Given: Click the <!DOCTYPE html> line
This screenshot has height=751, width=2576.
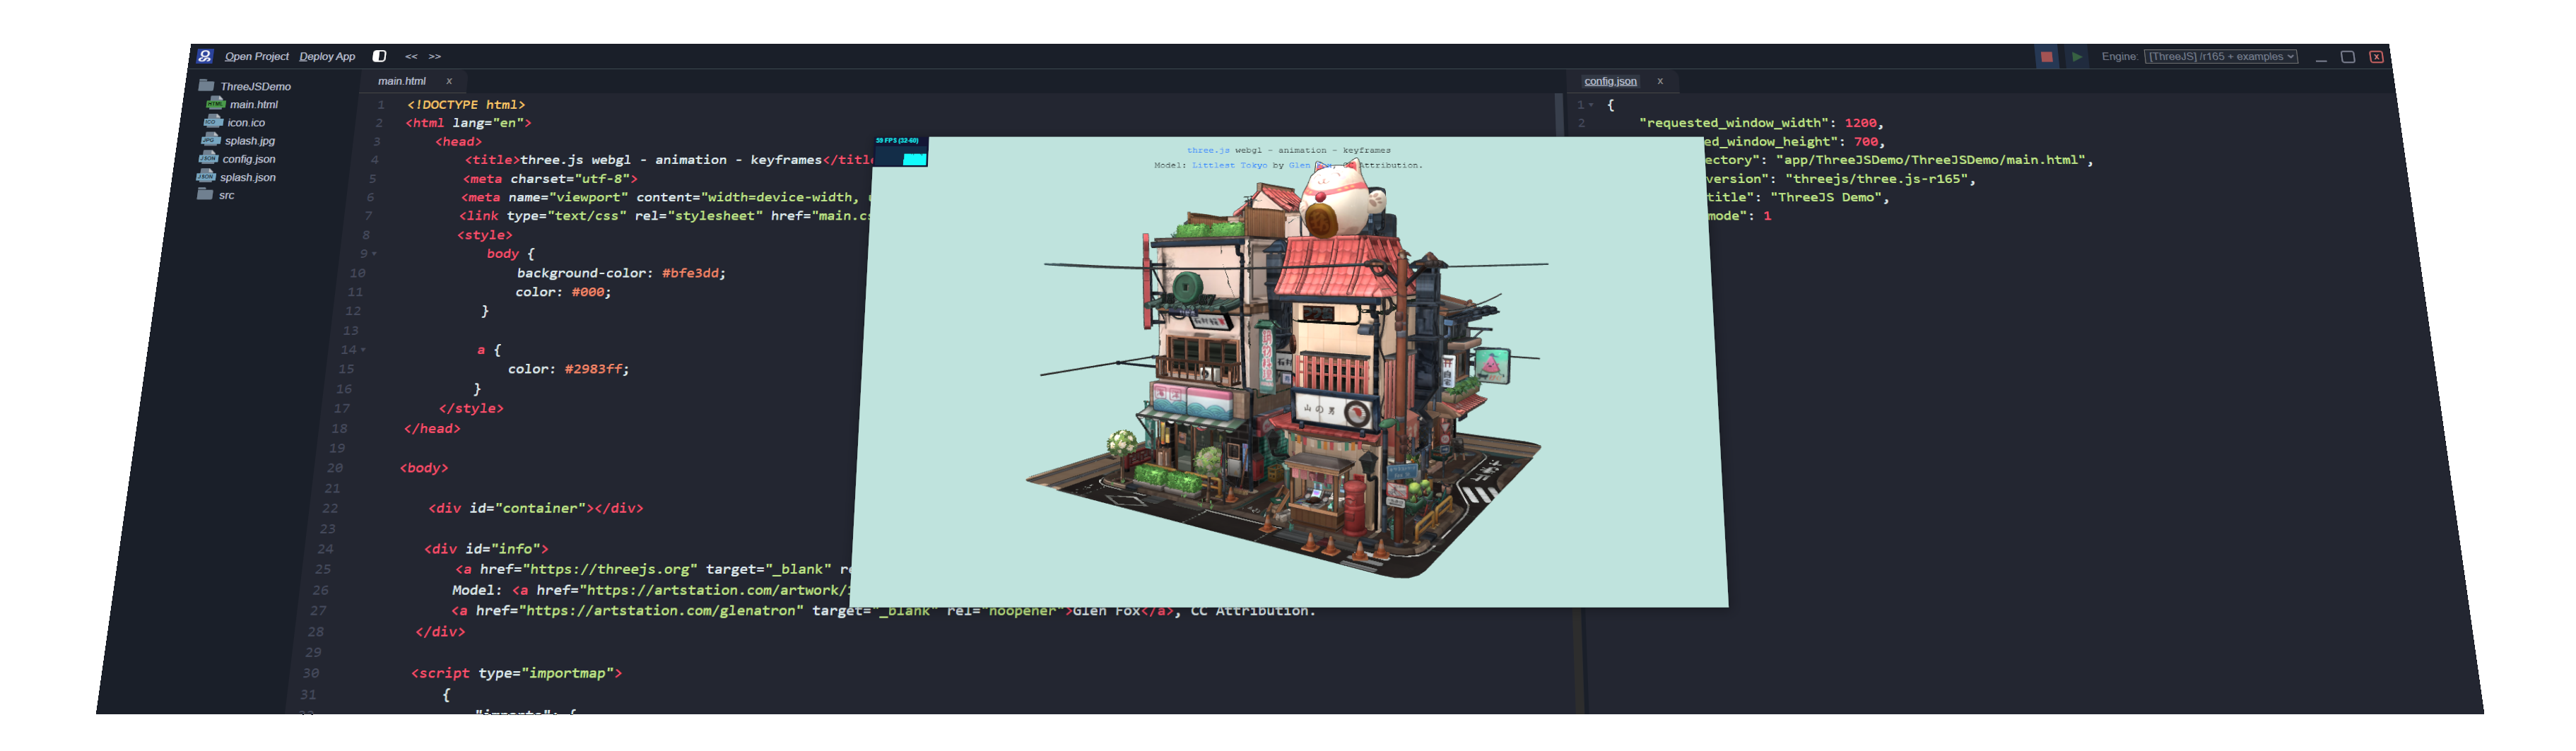Looking at the screenshot, I should [465, 104].
